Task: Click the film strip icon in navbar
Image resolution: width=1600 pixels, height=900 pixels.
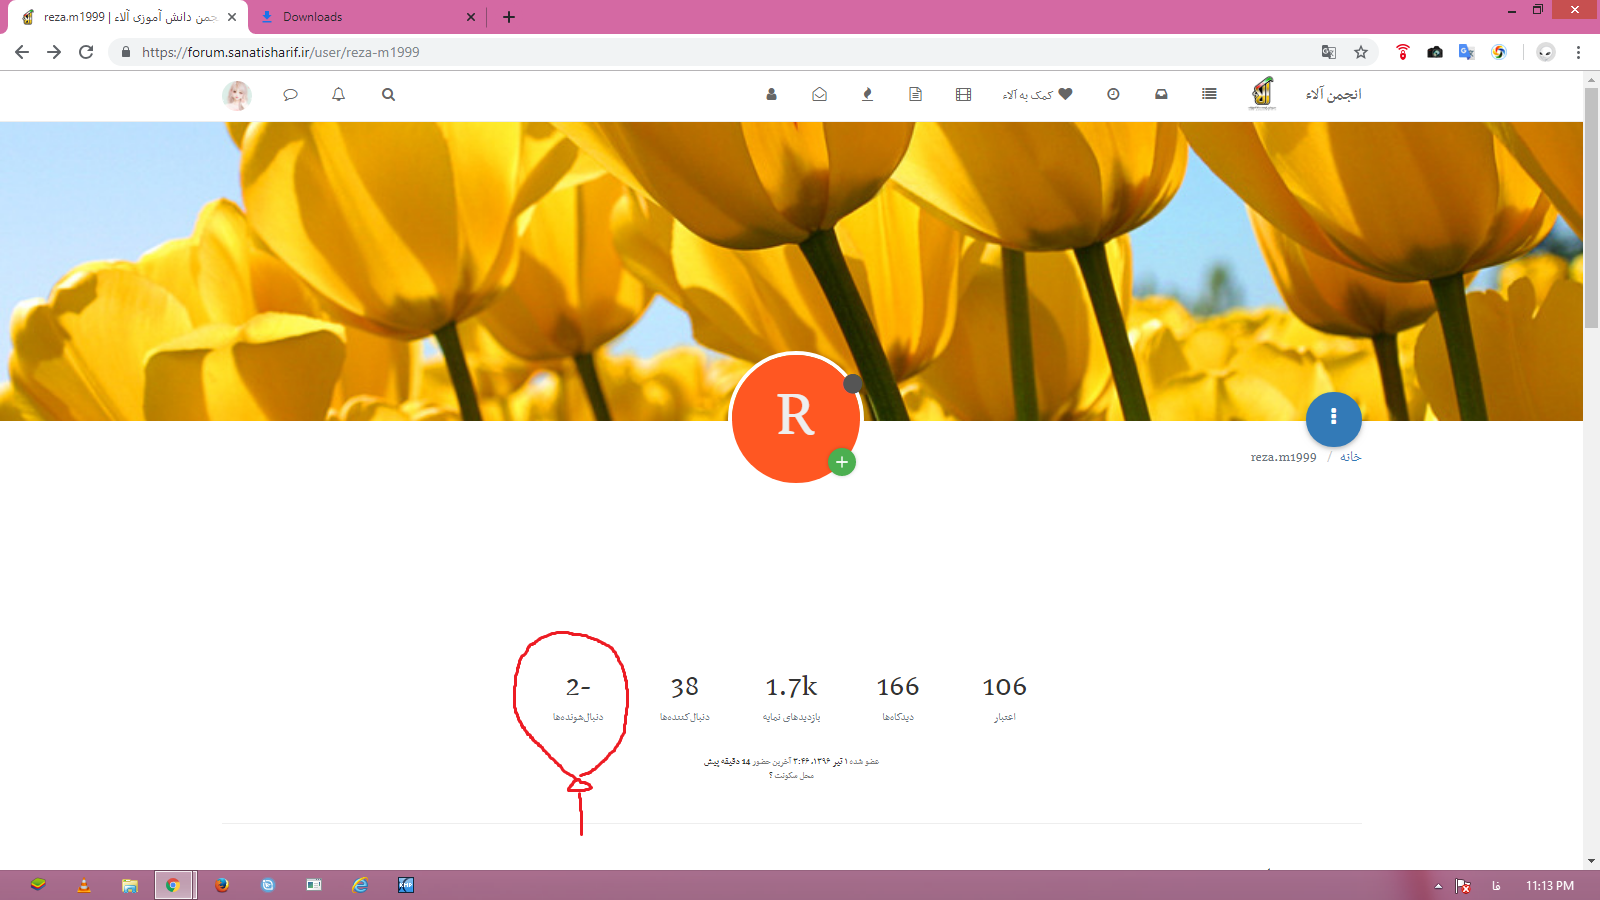Action: point(963,94)
